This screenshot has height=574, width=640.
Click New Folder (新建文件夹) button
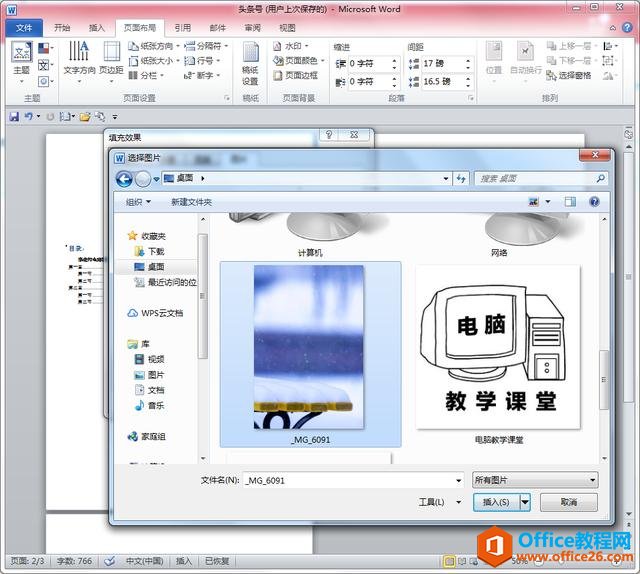point(191,202)
